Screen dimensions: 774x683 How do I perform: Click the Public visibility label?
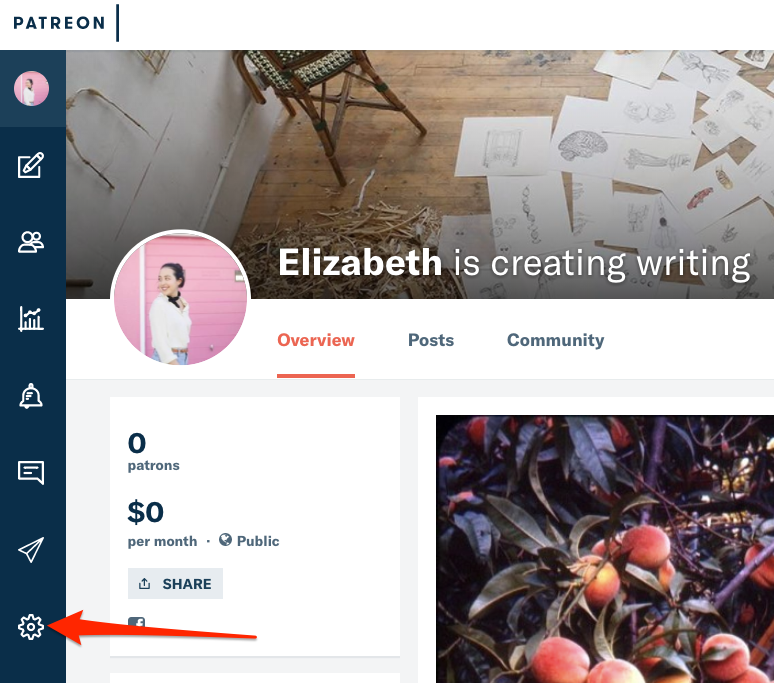[250, 541]
